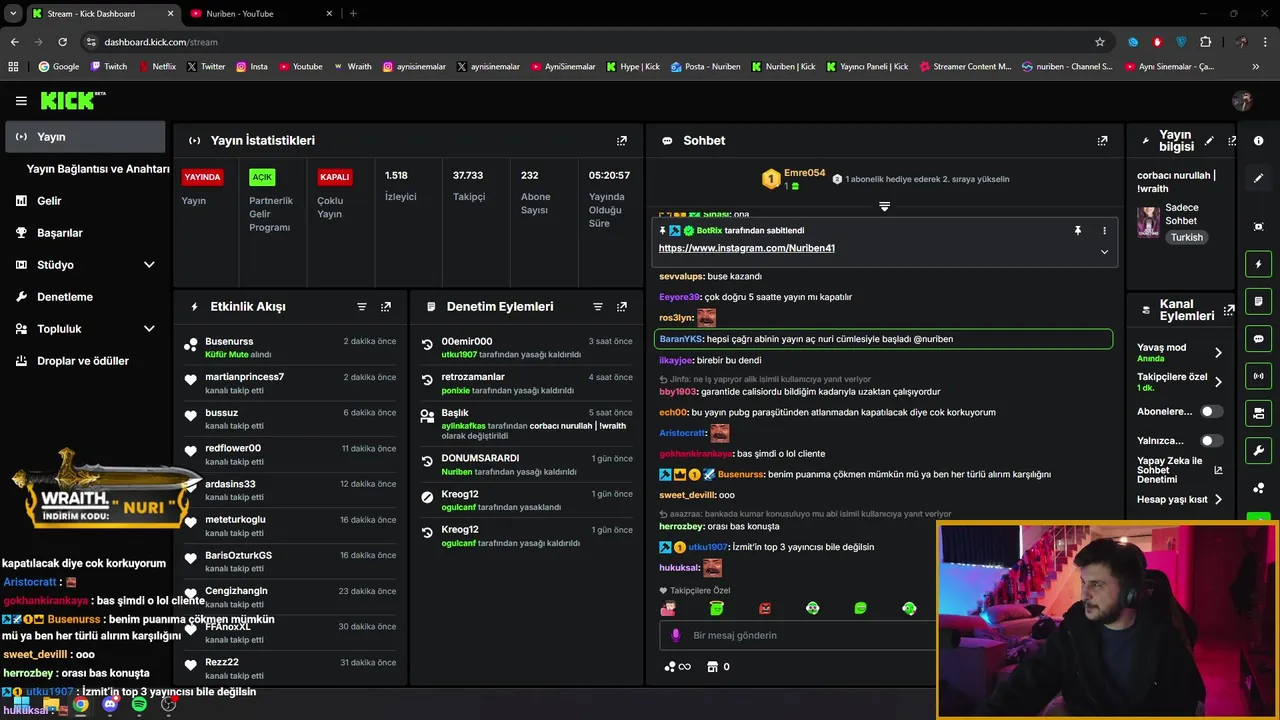Bookmark this page with the star icon
The height and width of the screenshot is (720, 1280).
[1100, 42]
